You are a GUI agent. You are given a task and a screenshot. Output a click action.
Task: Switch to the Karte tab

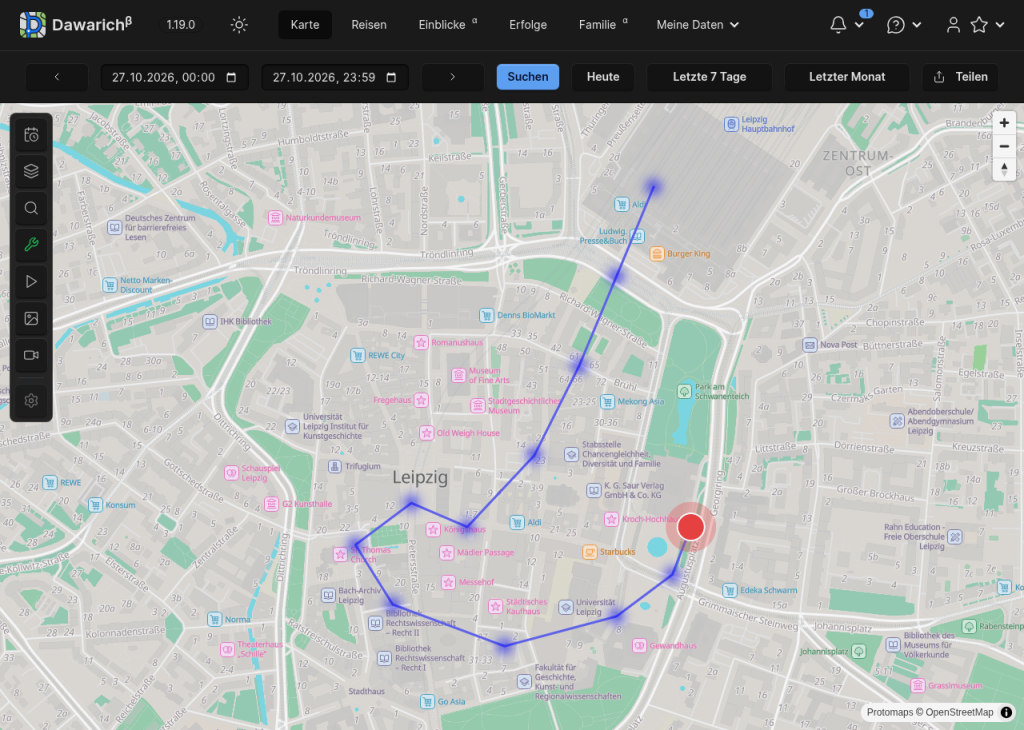(305, 25)
